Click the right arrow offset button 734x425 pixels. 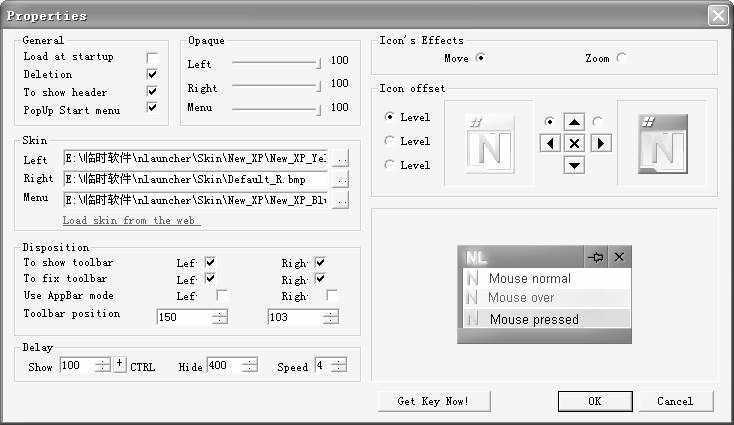click(x=600, y=143)
